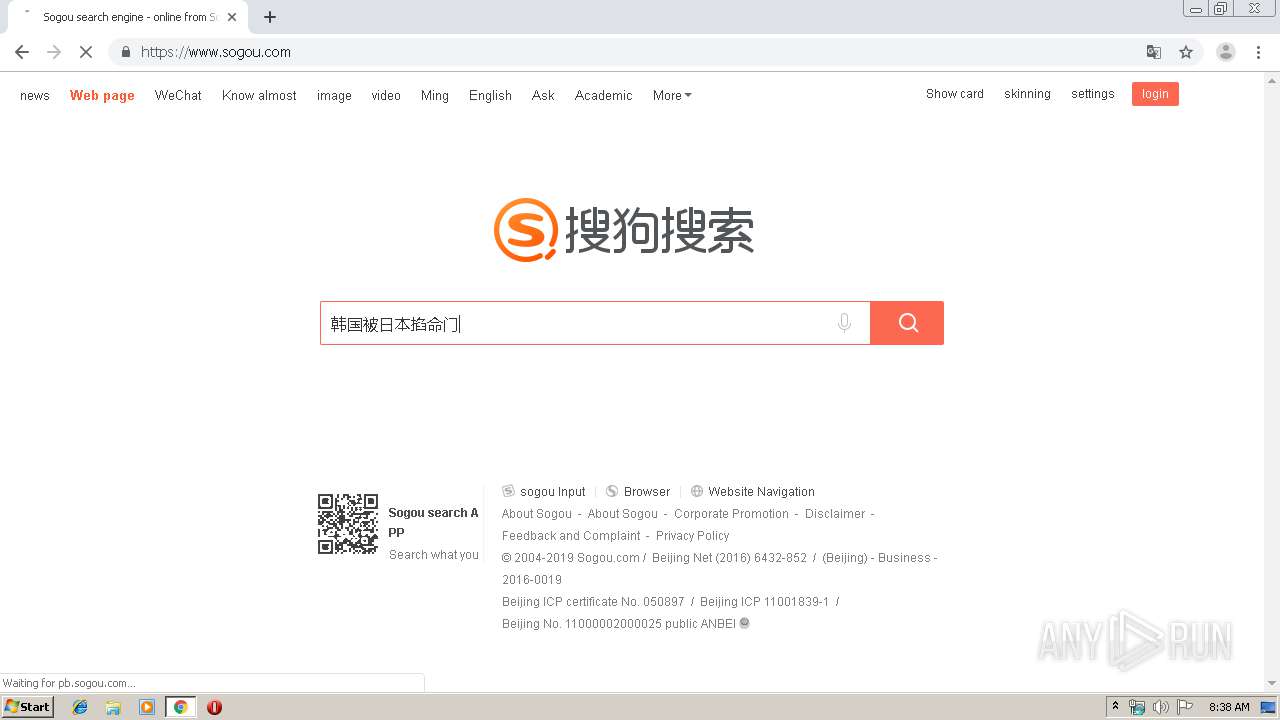Click the Sogou app QR code
The image size is (1280, 720).
click(x=348, y=523)
